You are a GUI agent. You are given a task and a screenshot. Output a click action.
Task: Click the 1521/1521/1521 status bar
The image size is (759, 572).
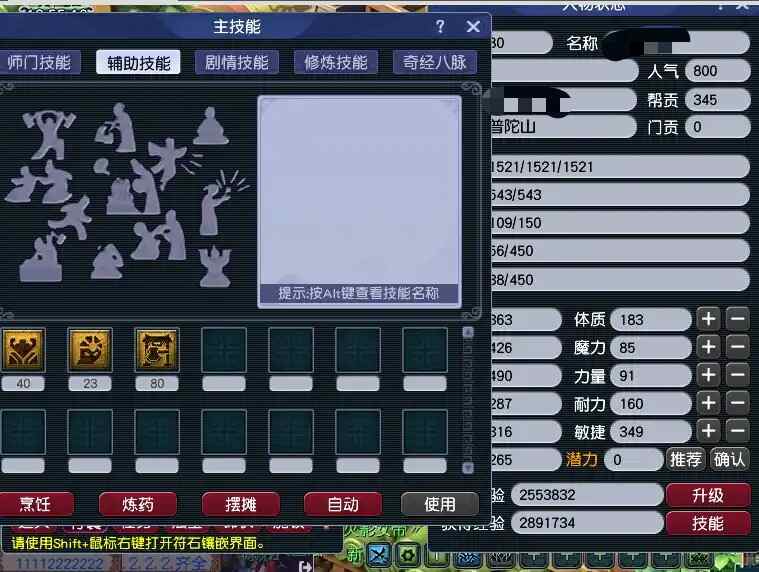click(x=620, y=167)
